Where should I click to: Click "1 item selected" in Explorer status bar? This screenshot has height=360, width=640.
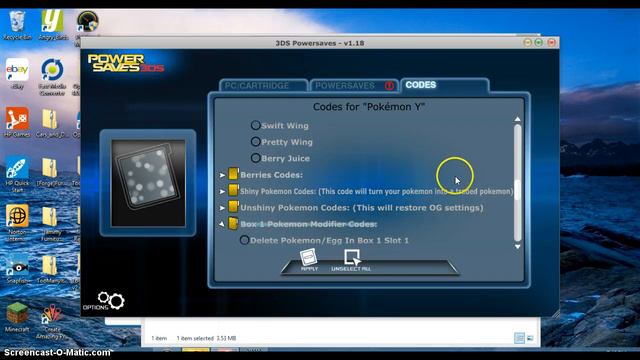click(195, 338)
